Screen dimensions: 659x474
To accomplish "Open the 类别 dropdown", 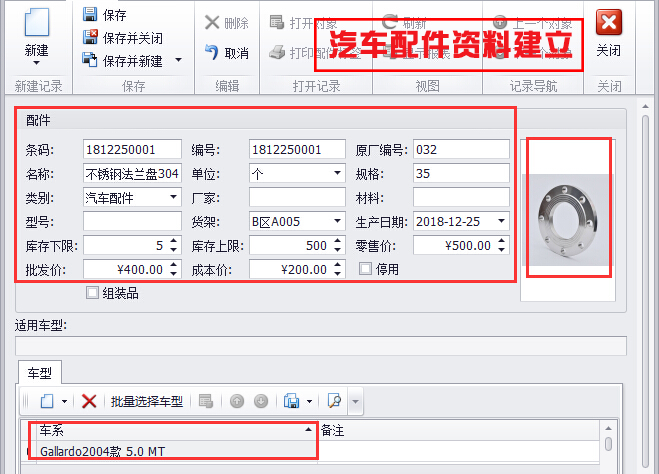I will [173, 198].
